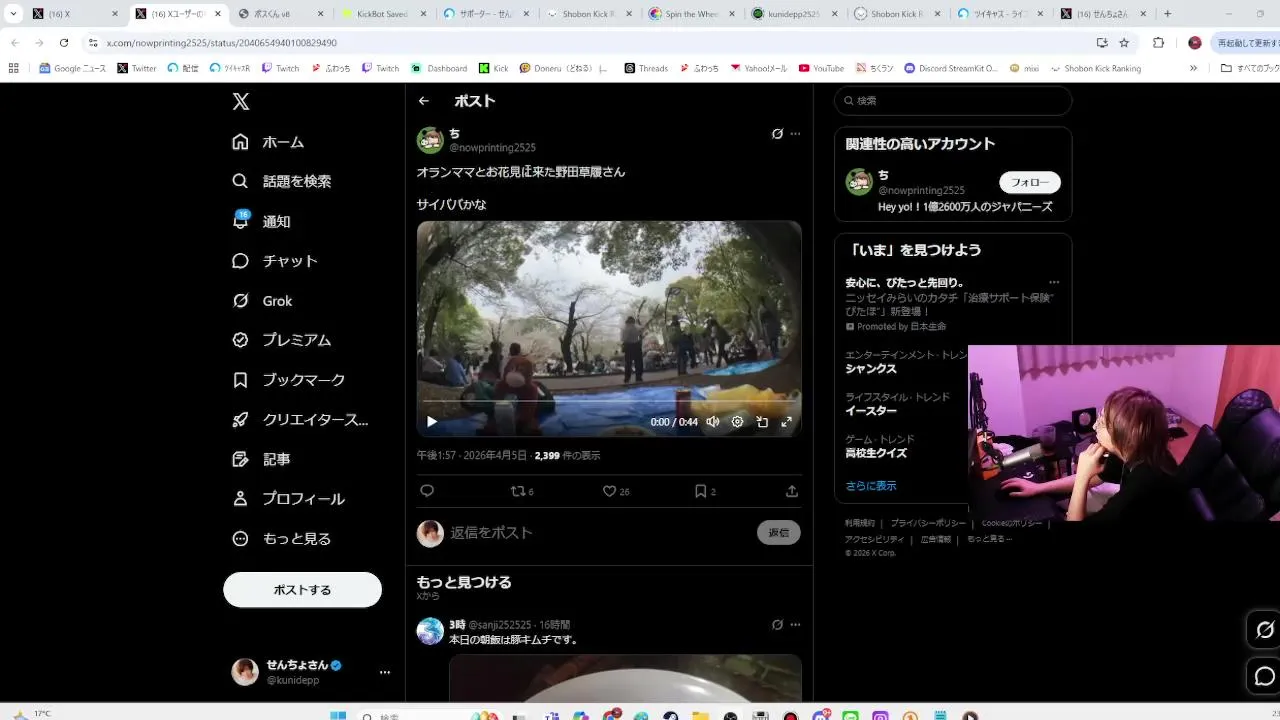The image size is (1280, 720).
Task: Open browser tab search dropdown
Action: pos(13,14)
